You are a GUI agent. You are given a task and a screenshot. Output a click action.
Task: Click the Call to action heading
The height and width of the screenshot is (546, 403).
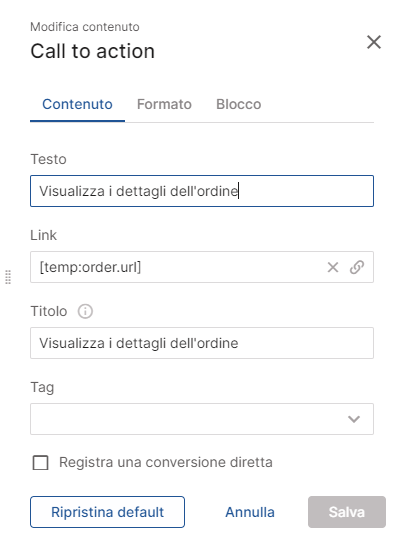coord(93,51)
